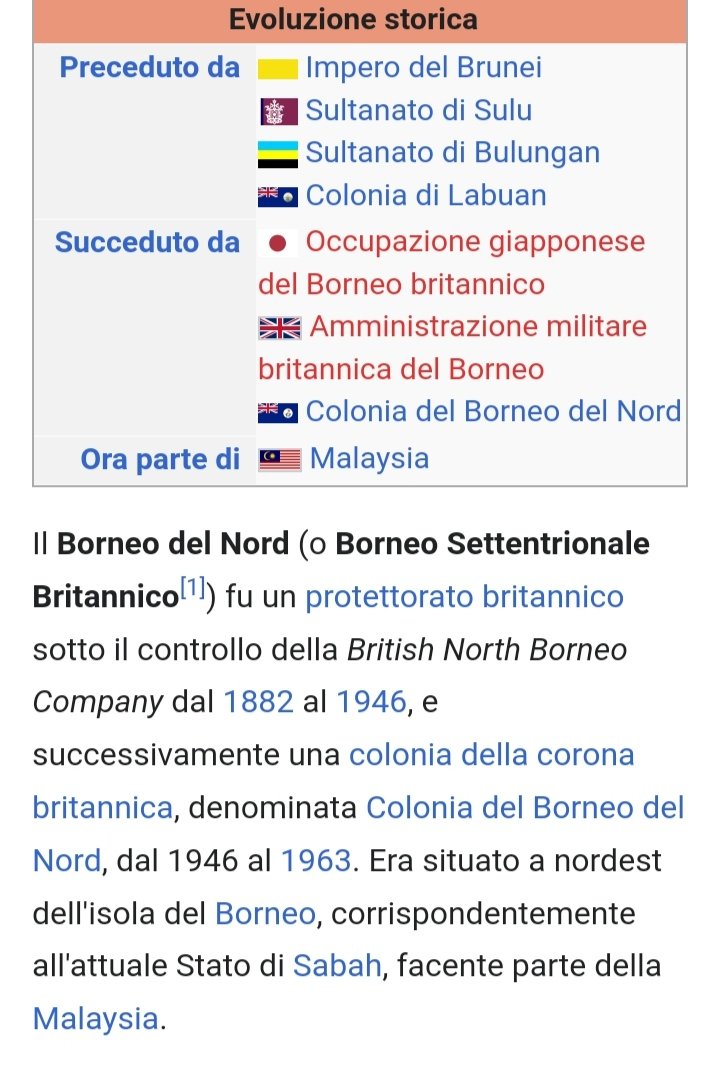Tap the yellow Impero del Brunei flag
Viewport: 720px width, 1068px height.
pyautogui.click(x=278, y=69)
